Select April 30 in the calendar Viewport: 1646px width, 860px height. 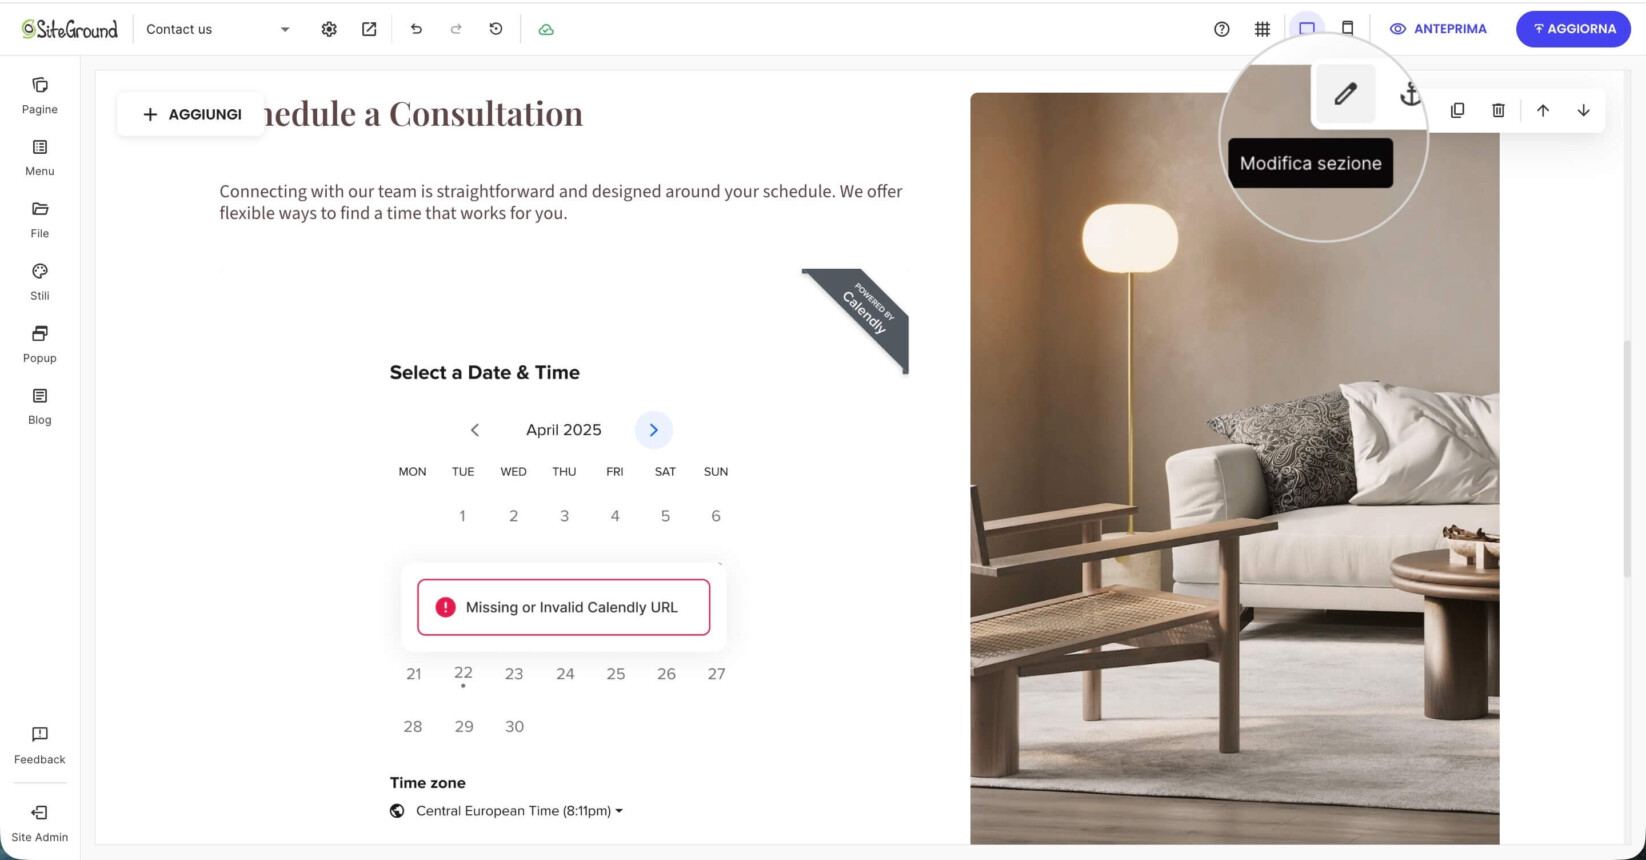click(514, 727)
